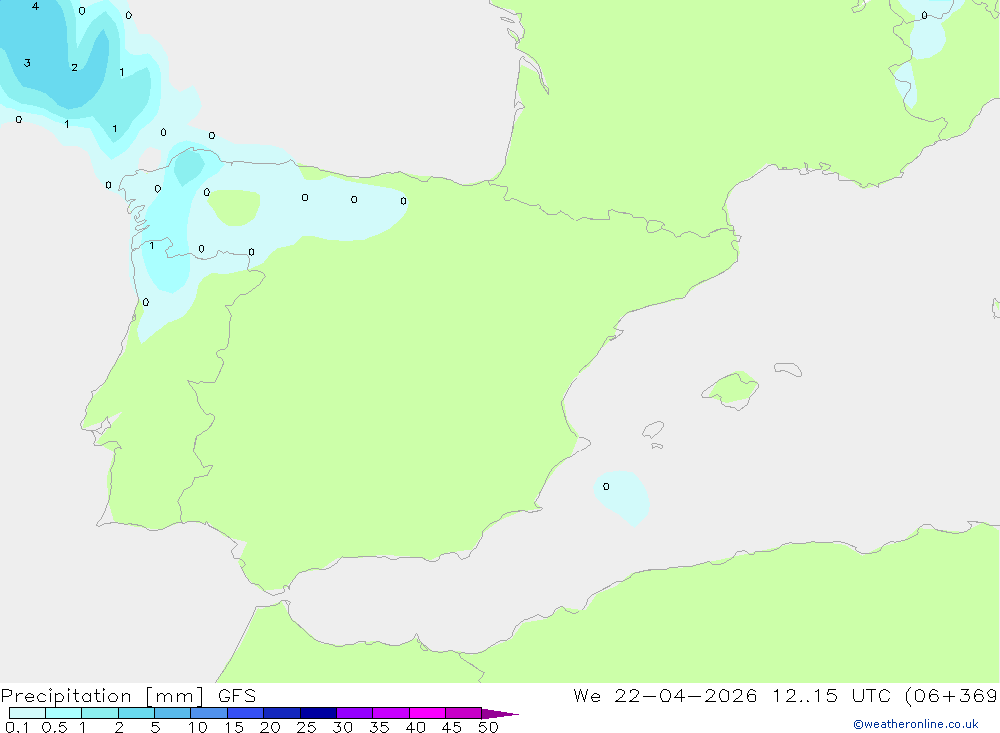Click the '4' precipitation value on map
Viewport: 1000px width, 733px height.
pyautogui.click(x=35, y=6)
